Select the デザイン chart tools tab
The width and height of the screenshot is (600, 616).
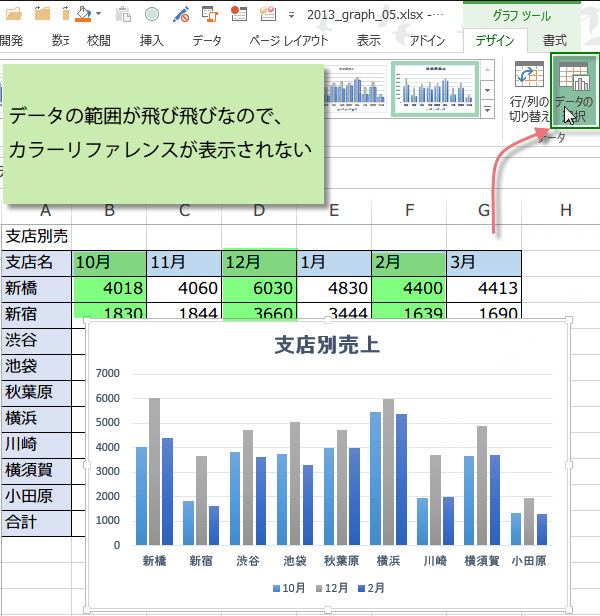pos(495,40)
